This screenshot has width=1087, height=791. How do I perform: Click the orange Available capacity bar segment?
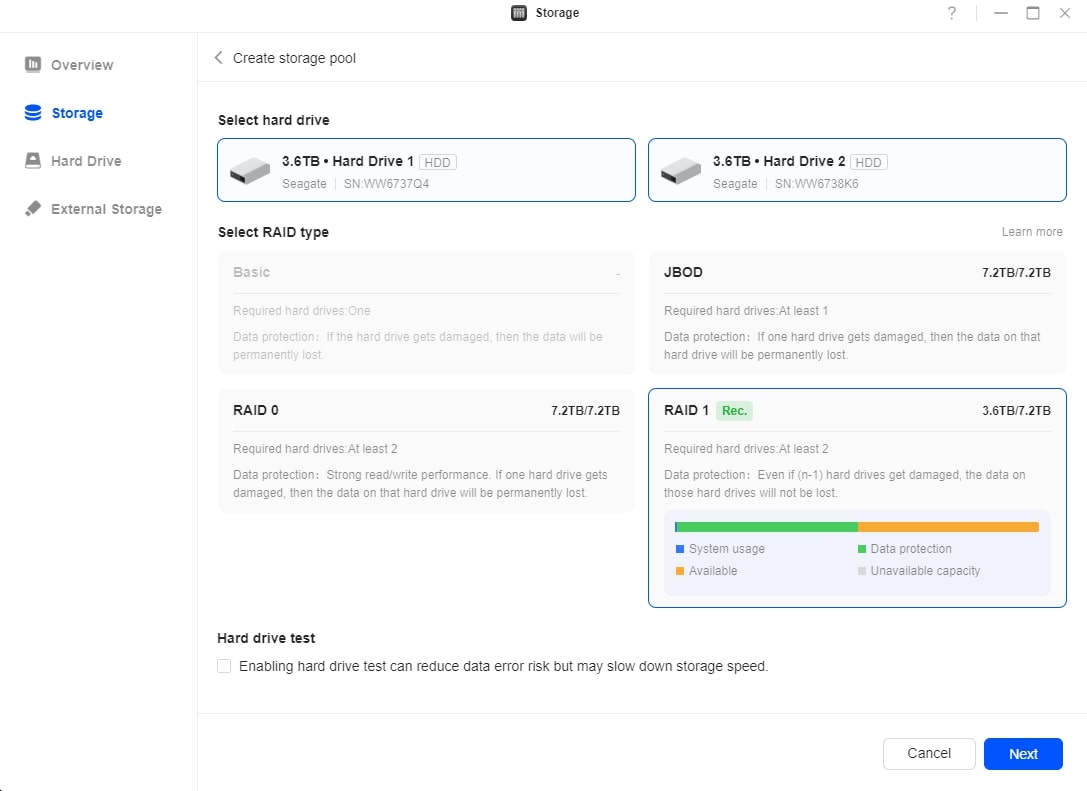click(948, 527)
